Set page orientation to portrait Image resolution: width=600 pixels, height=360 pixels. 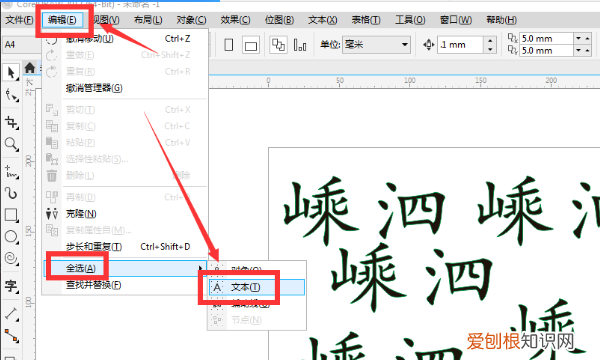229,45
